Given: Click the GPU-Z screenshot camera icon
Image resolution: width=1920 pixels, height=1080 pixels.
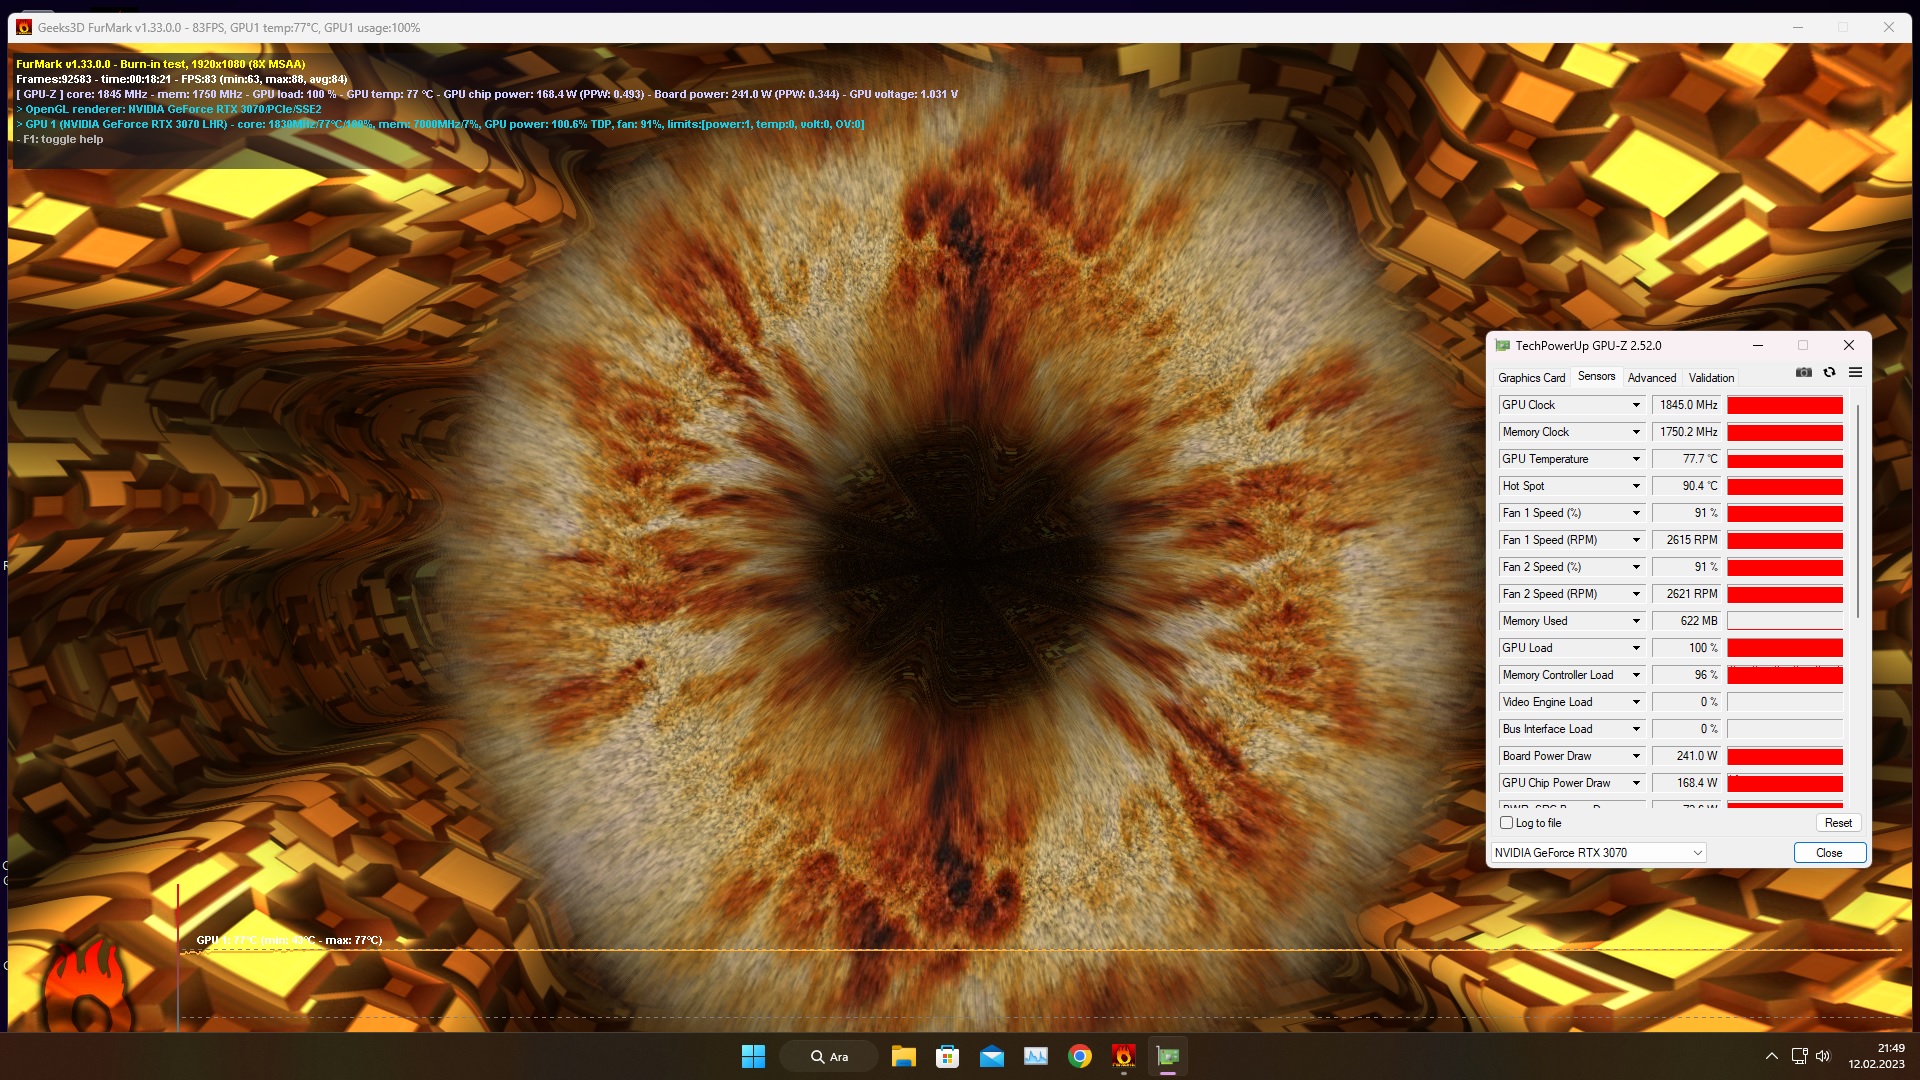Looking at the screenshot, I should pos(1803,372).
